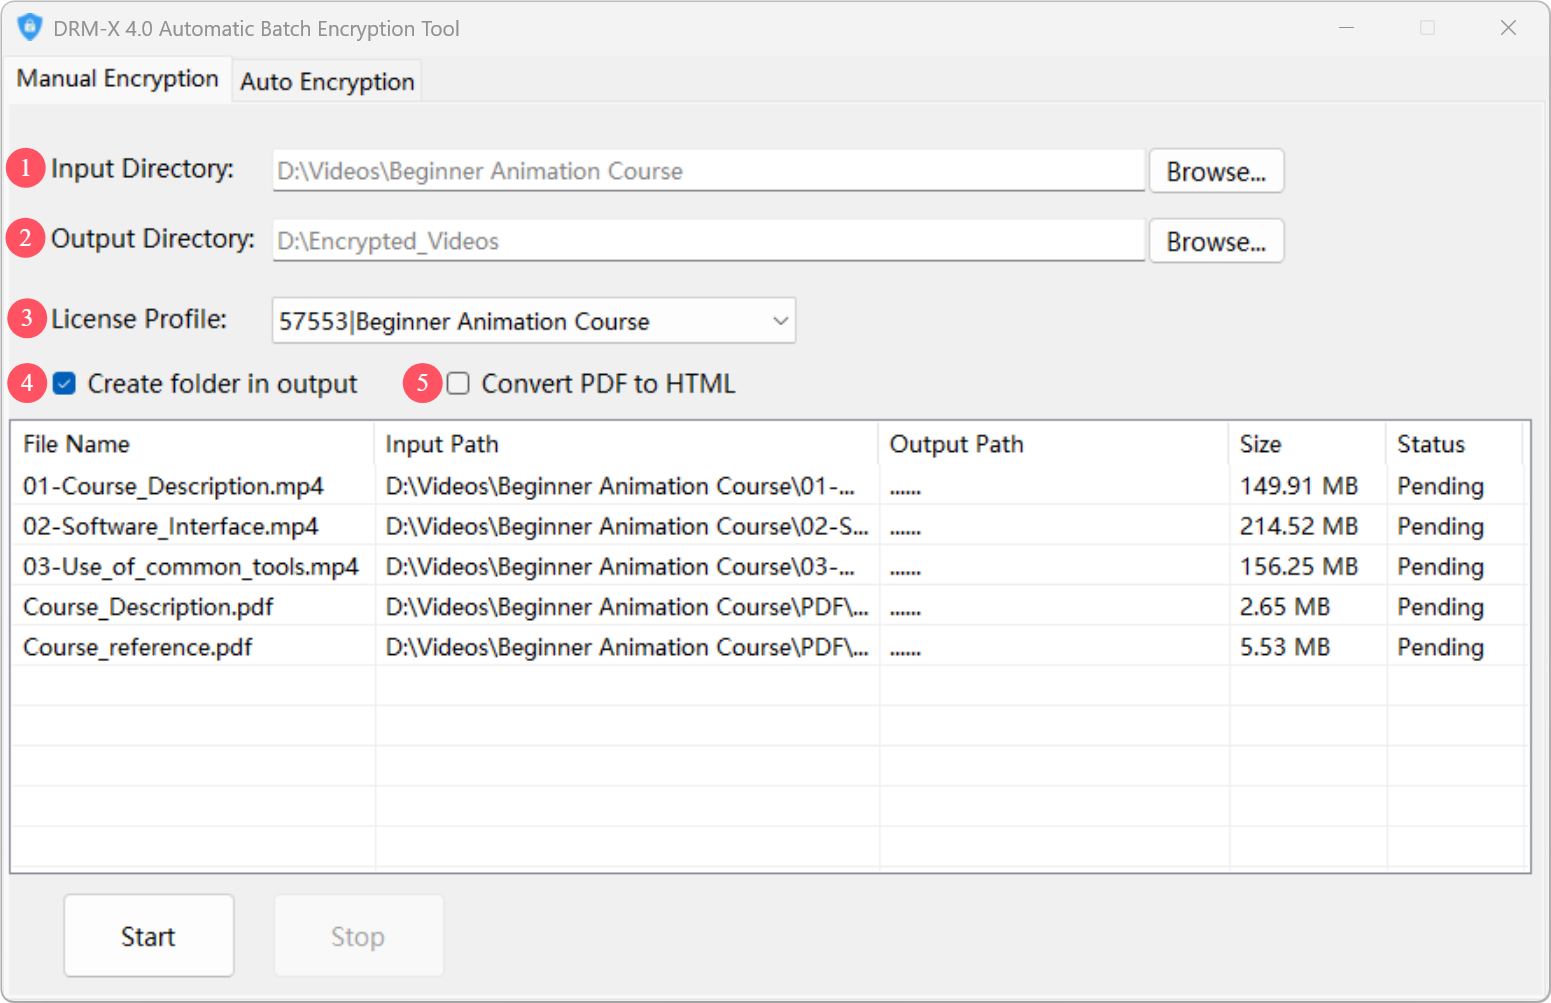This screenshot has width=1551, height=1003.
Task: Switch to the Auto Encryption tab
Action: coord(326,80)
